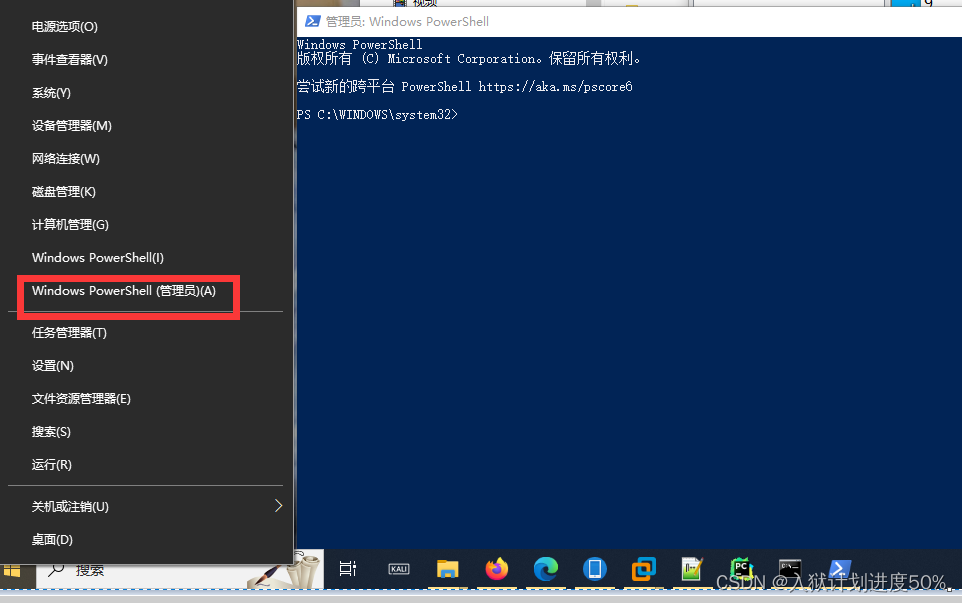The height and width of the screenshot is (603, 962).
Task: Click the PowerShell window title icon
Action: pyautogui.click(x=312, y=21)
